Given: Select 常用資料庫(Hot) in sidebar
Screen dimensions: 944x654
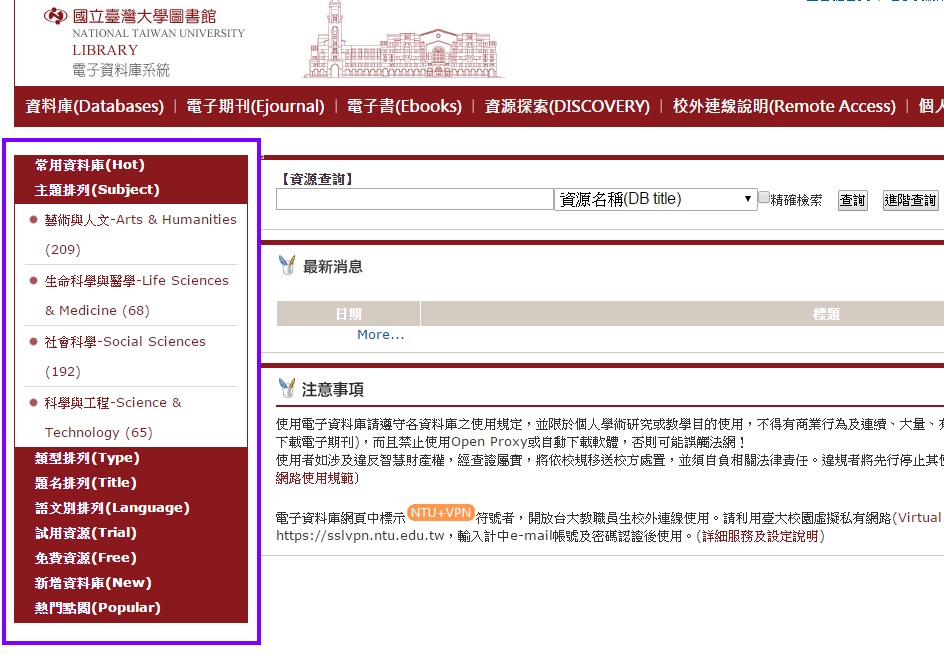Looking at the screenshot, I should (90, 164).
